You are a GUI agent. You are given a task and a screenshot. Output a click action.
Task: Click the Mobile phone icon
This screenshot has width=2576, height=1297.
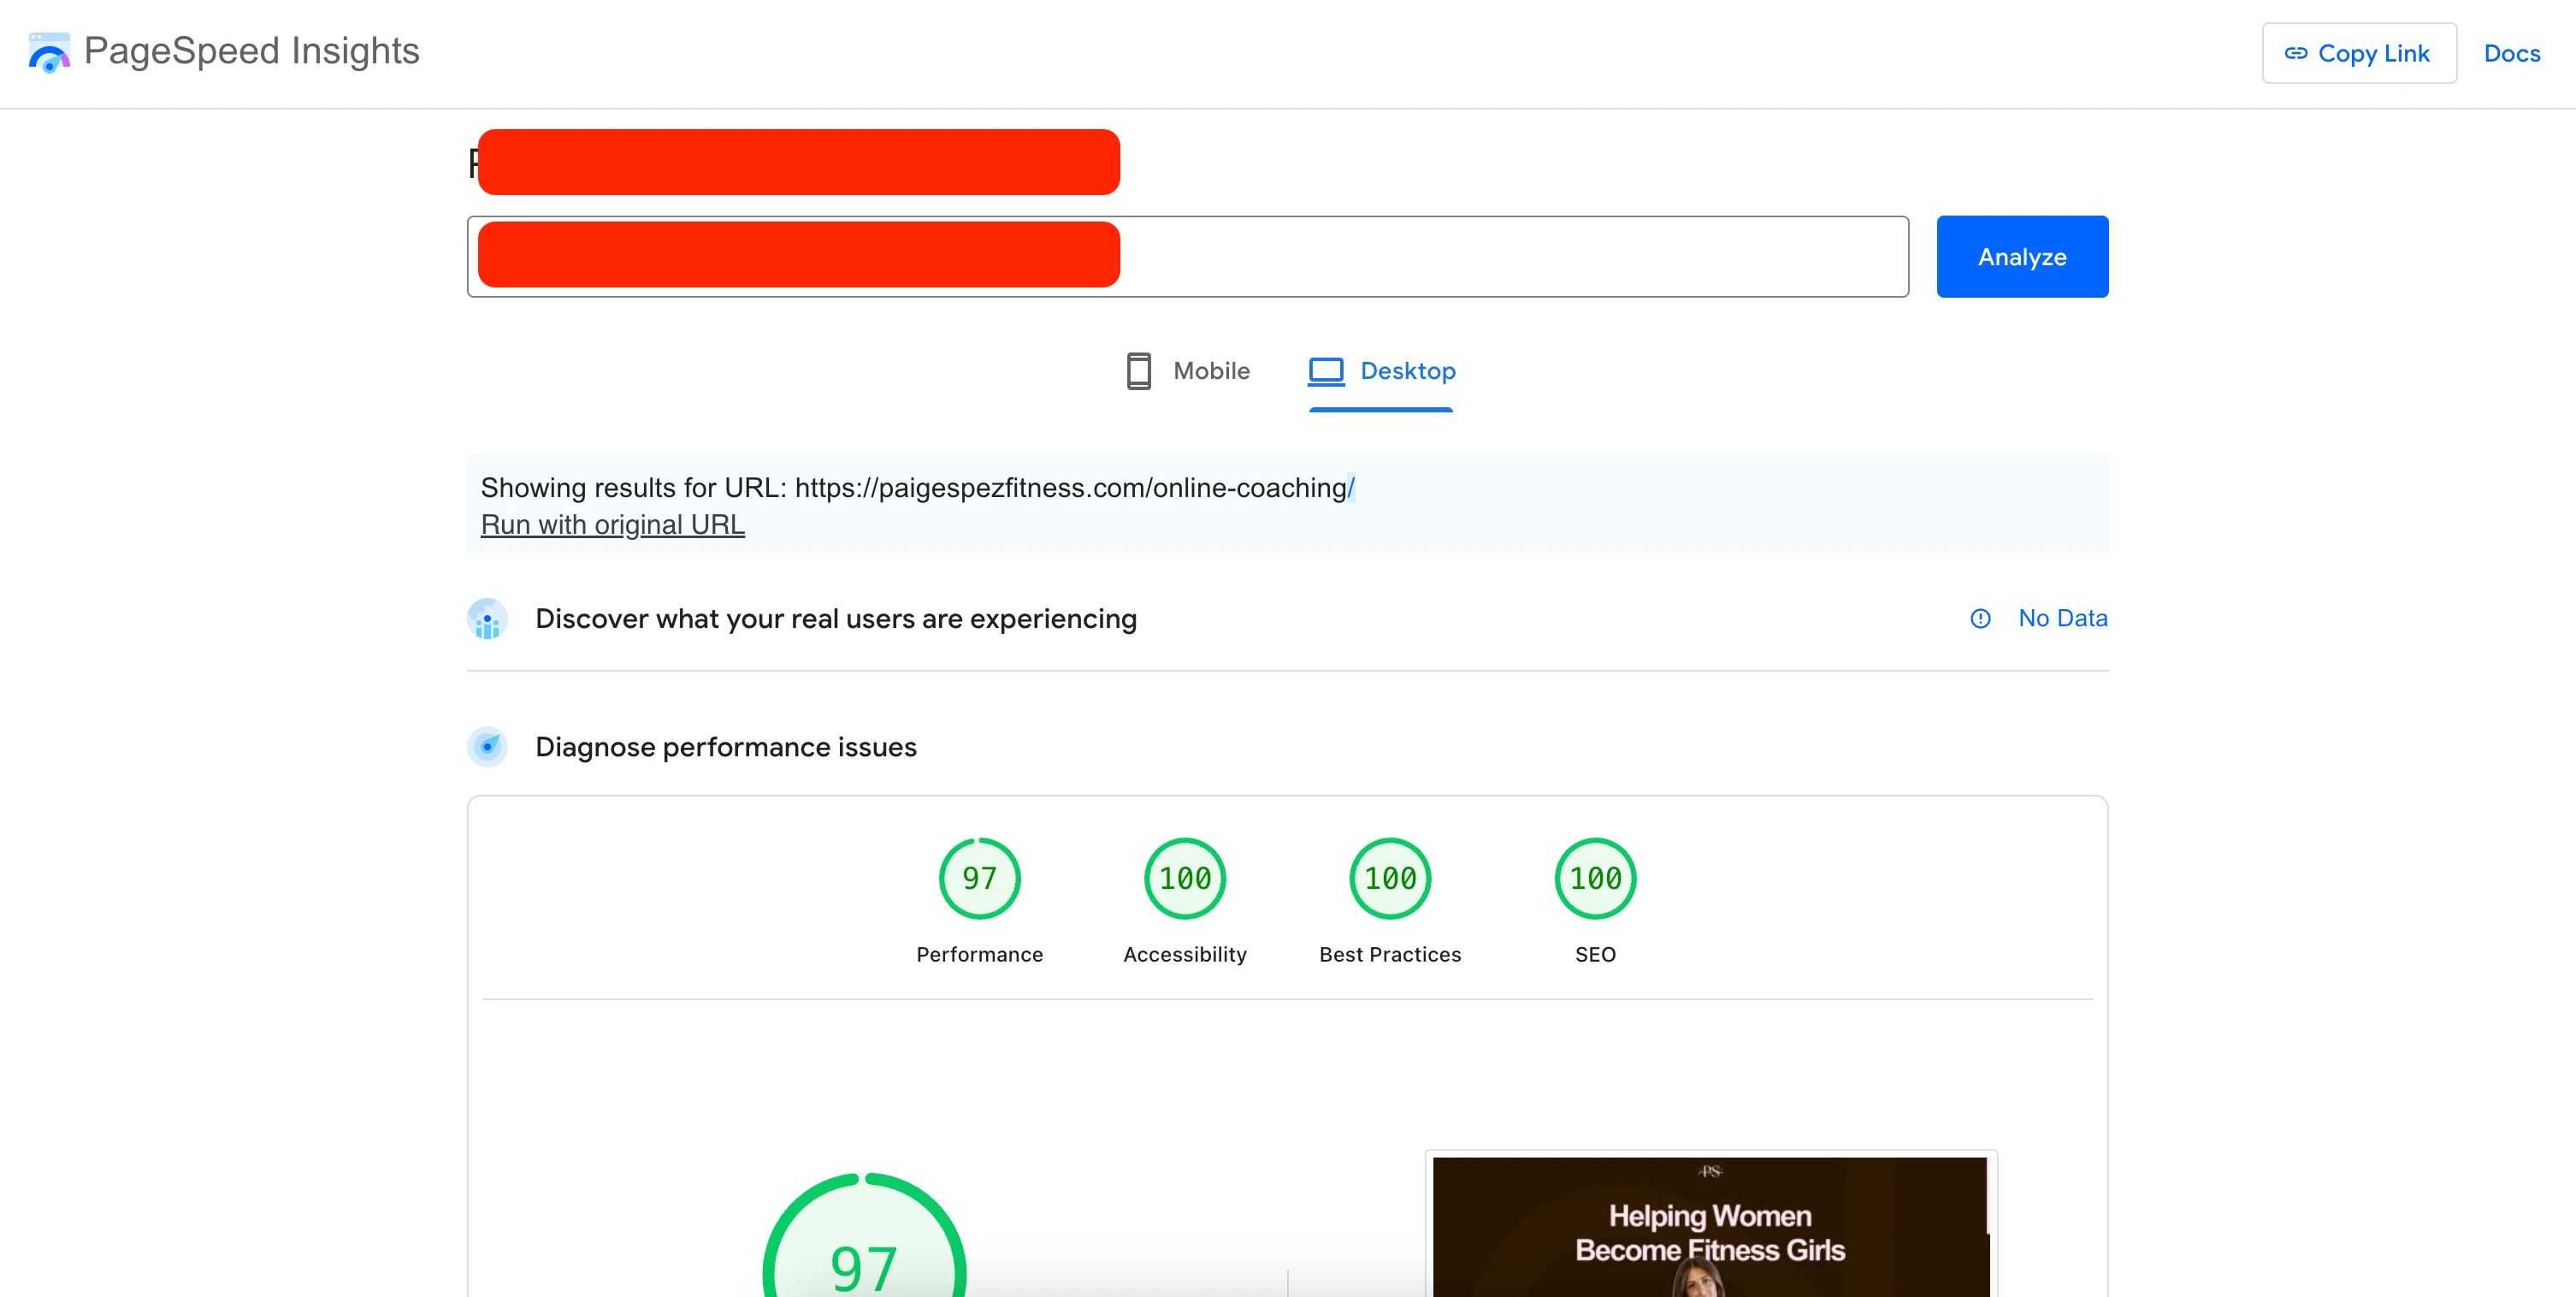click(1138, 371)
